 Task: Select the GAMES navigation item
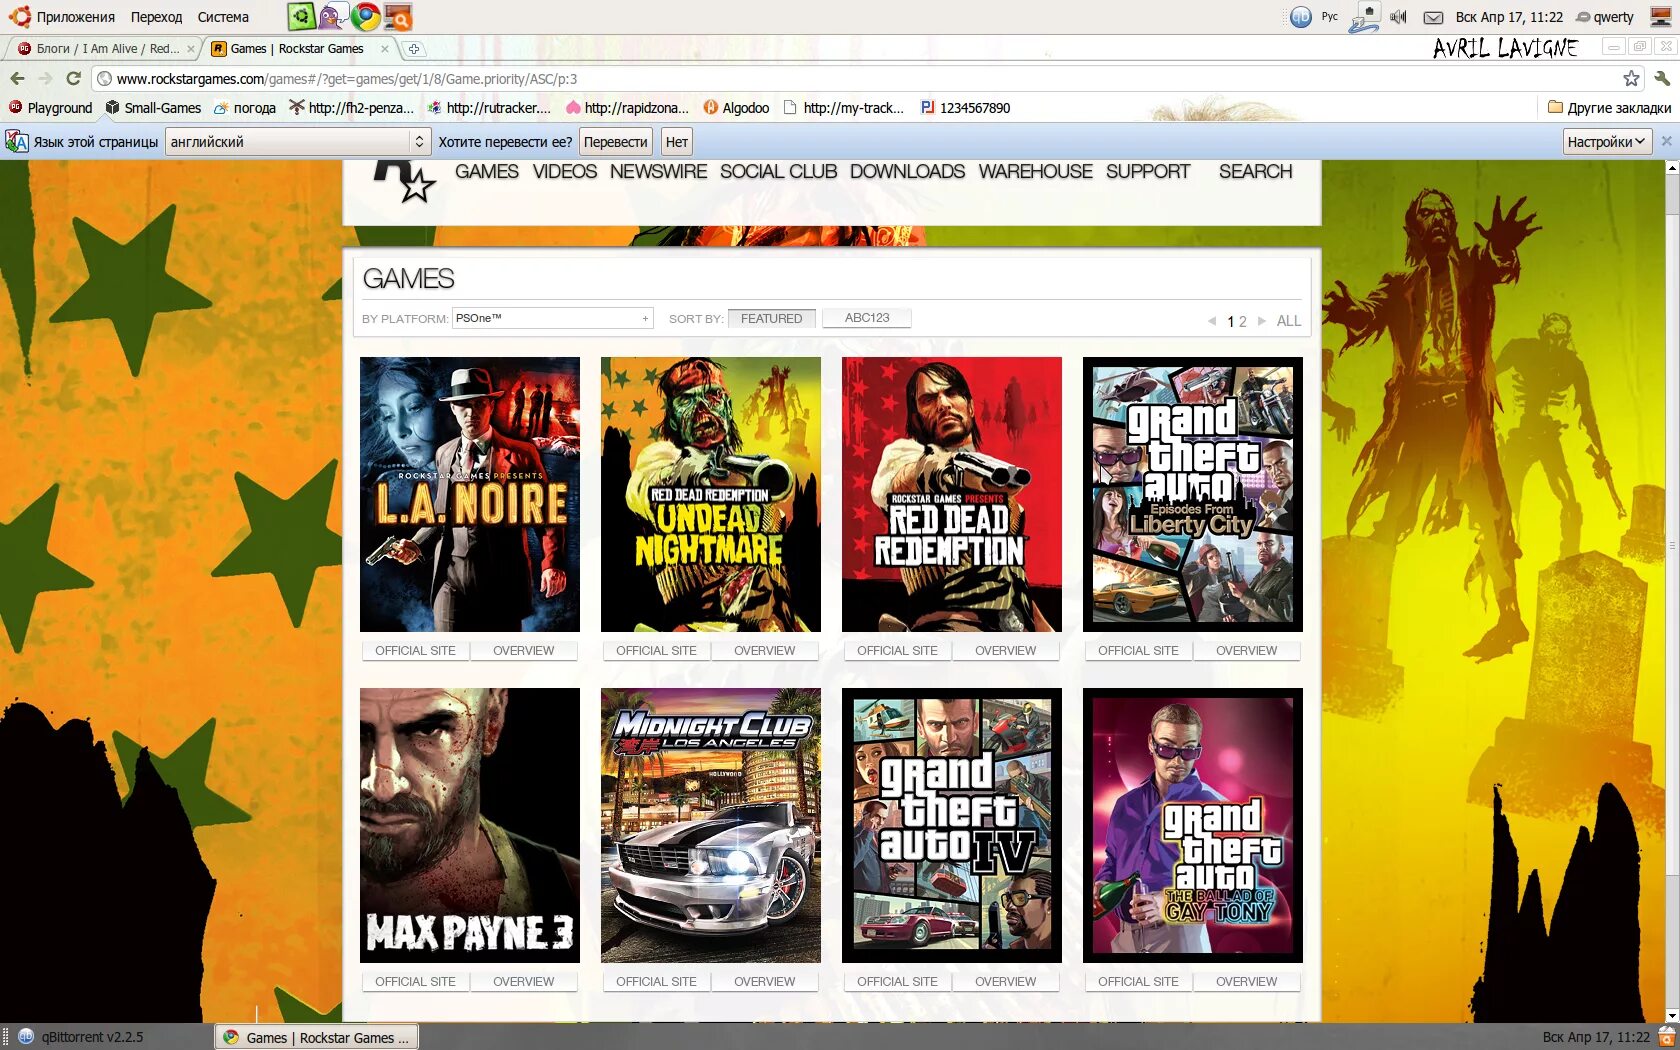click(487, 172)
